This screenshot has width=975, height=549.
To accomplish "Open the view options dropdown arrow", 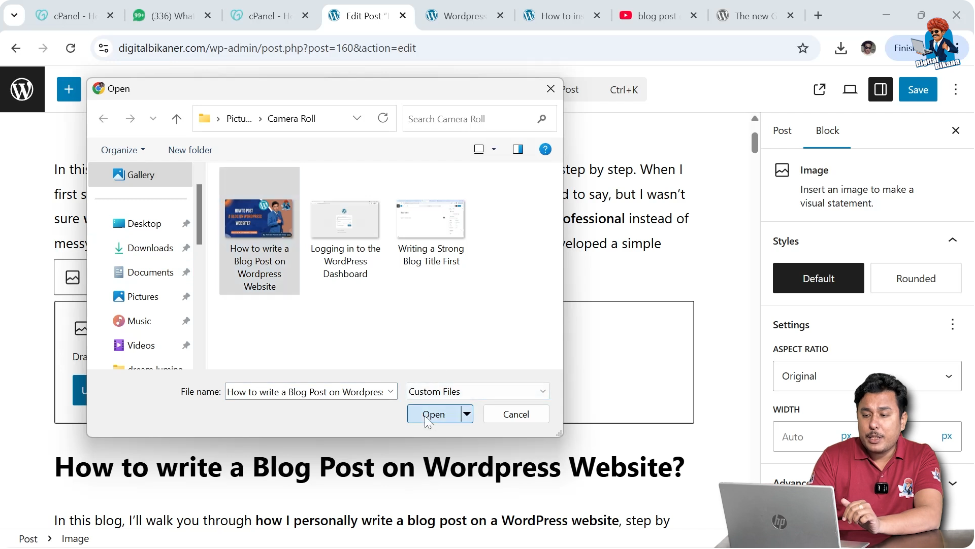I will (494, 149).
